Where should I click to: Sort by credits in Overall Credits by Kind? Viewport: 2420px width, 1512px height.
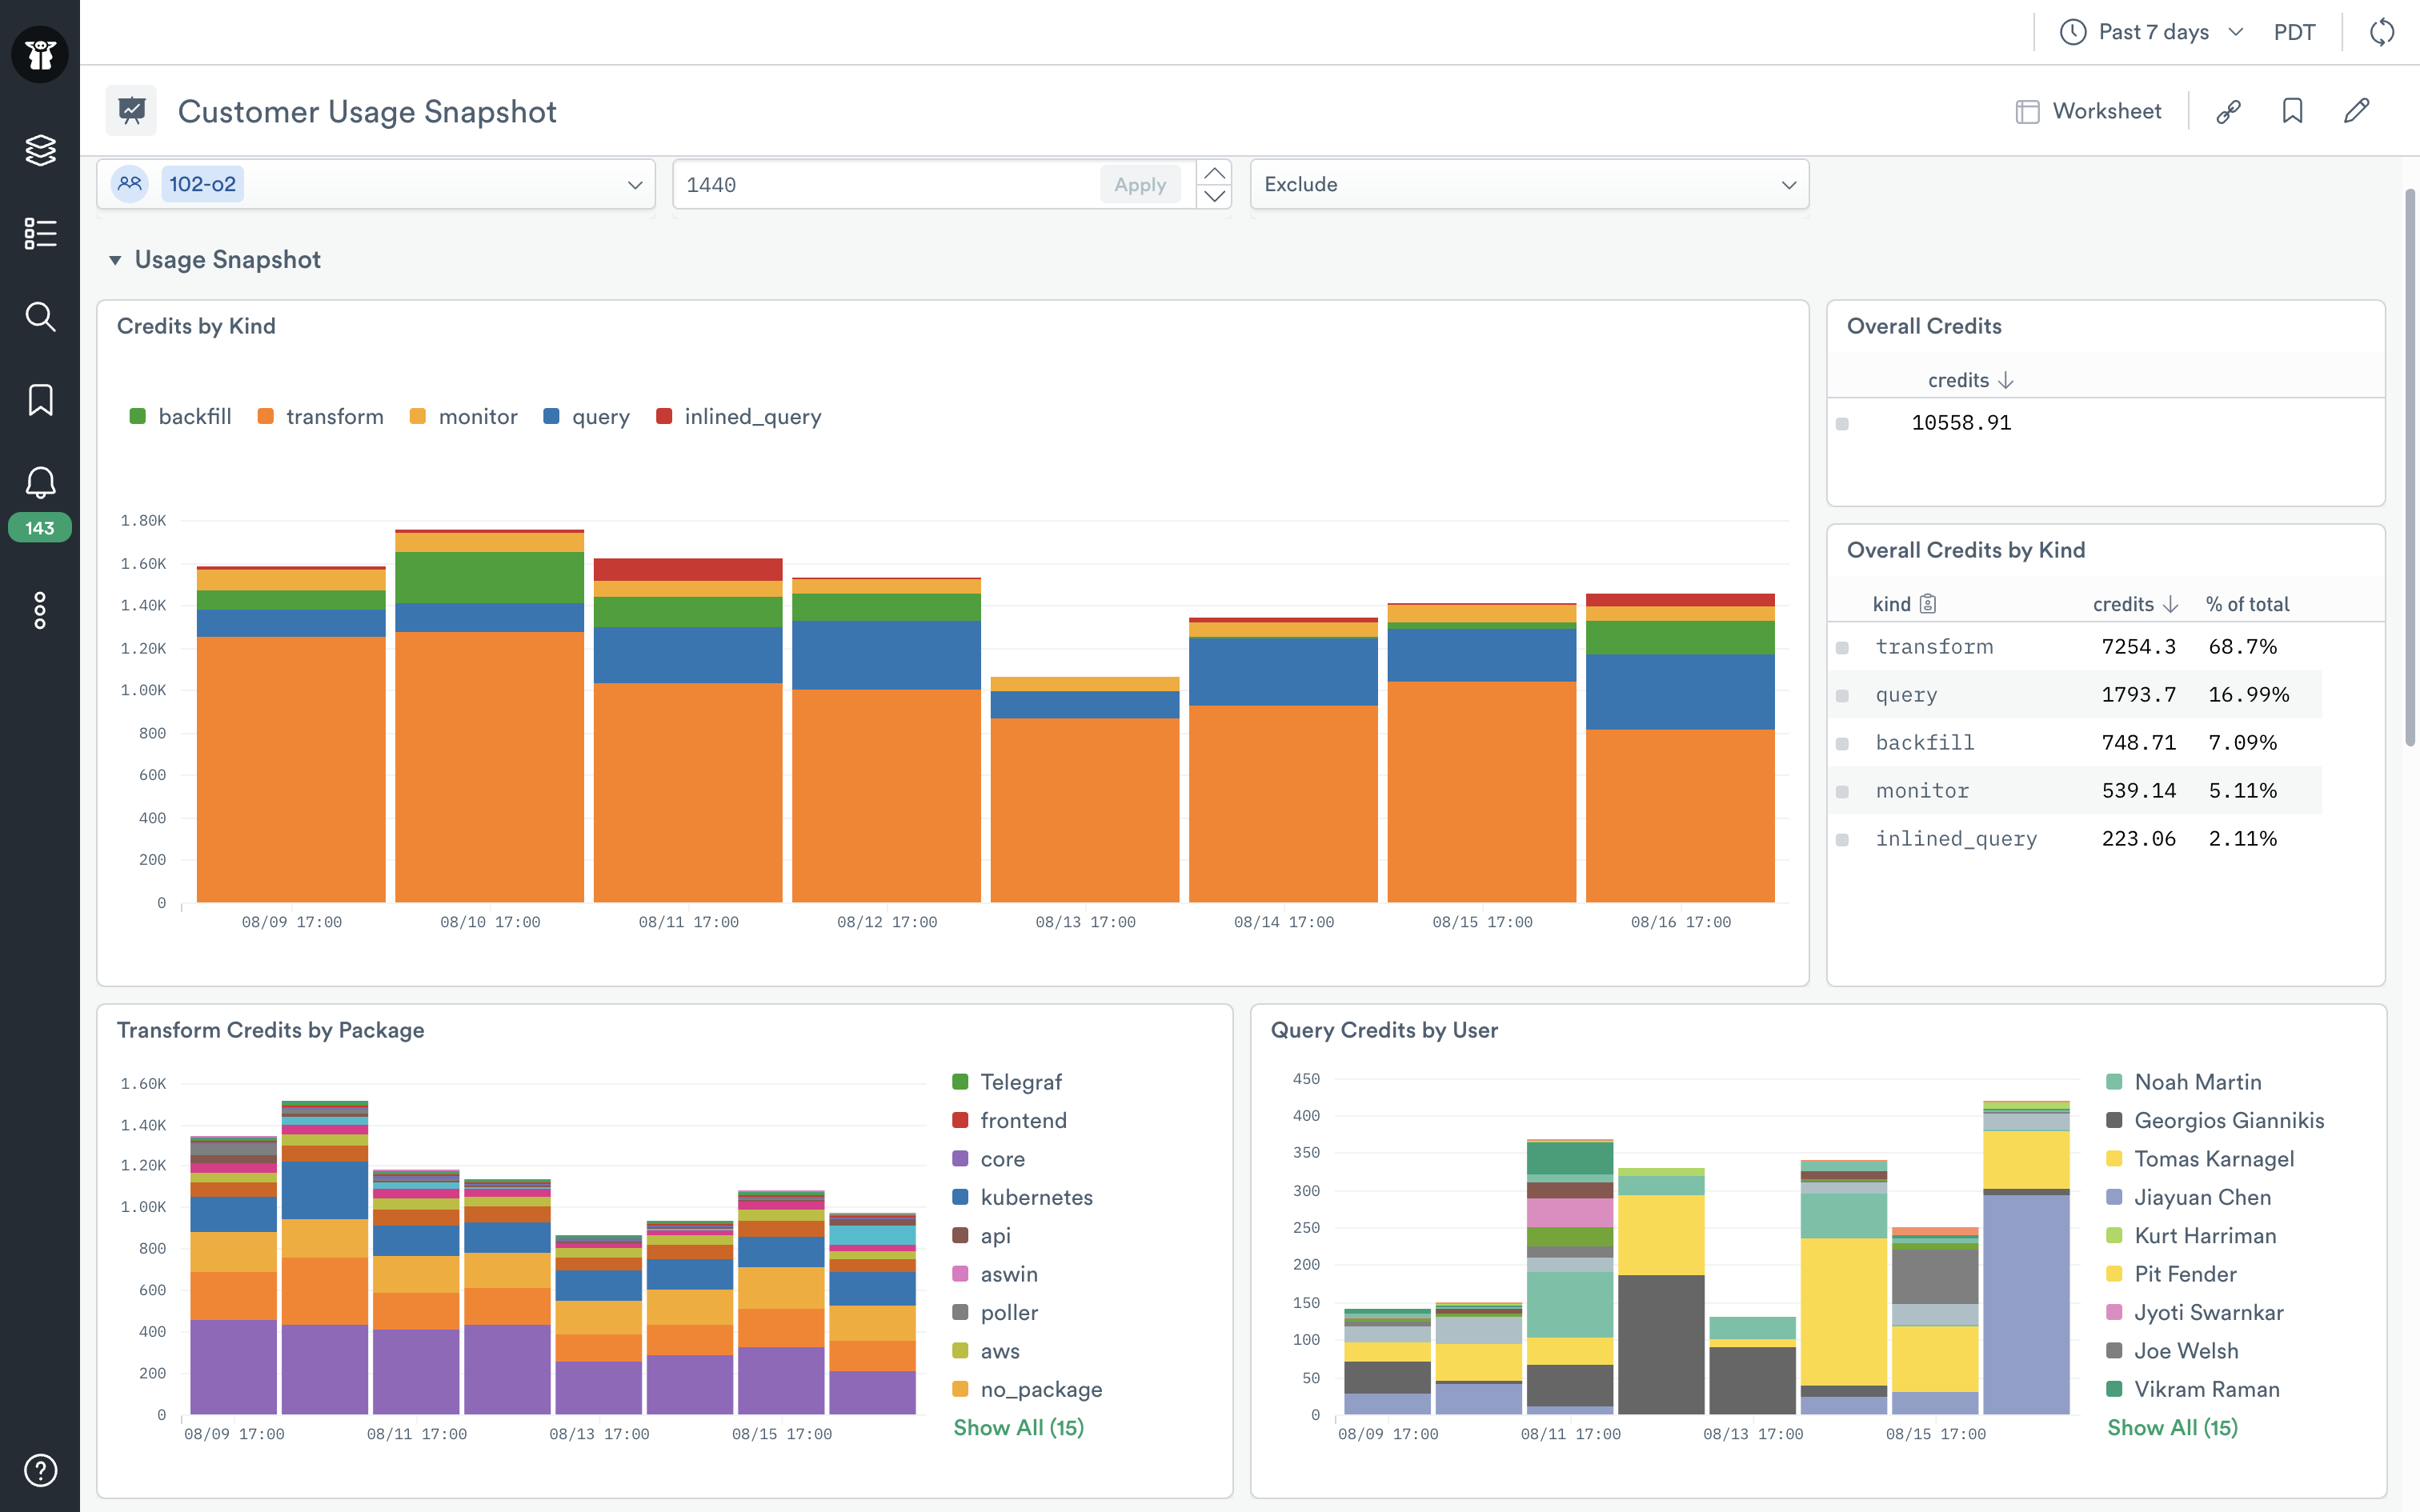[x=2135, y=604]
